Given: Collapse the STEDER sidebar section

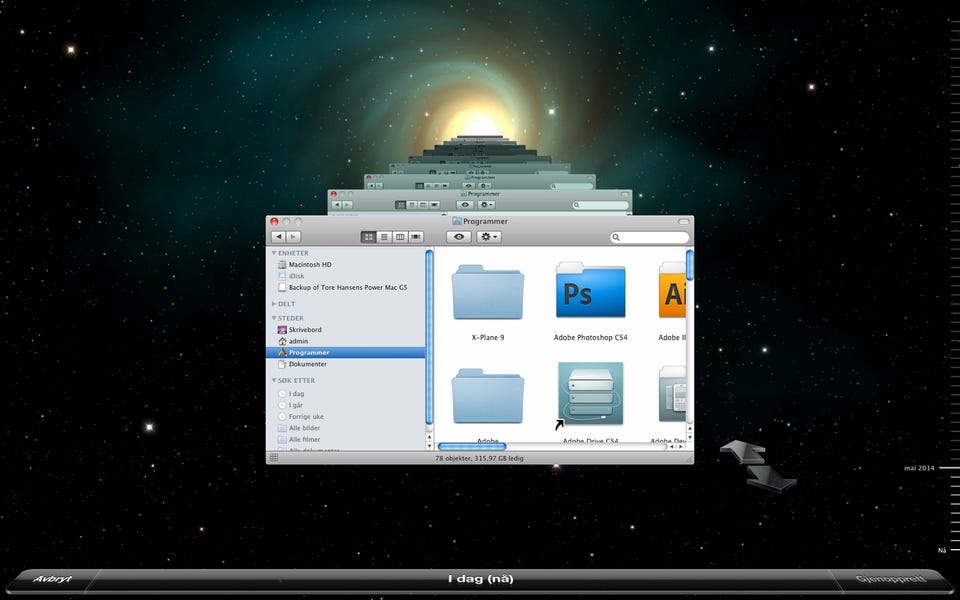Looking at the screenshot, I should [274, 318].
